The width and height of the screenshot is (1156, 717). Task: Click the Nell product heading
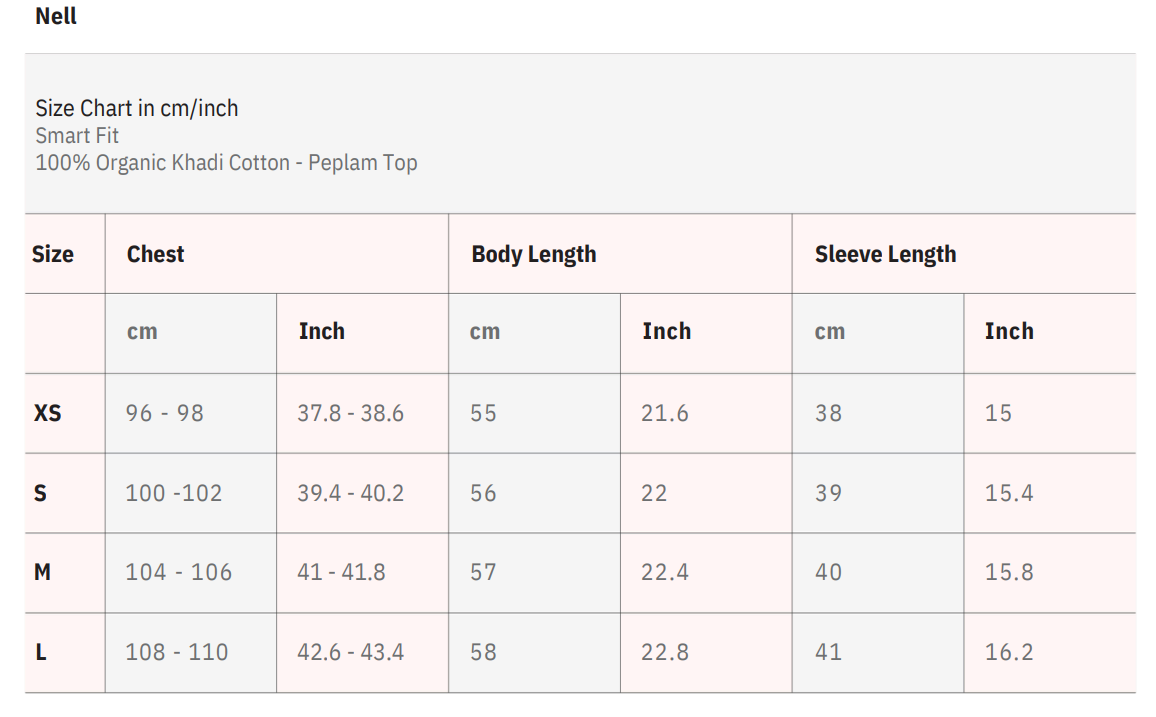tap(56, 17)
